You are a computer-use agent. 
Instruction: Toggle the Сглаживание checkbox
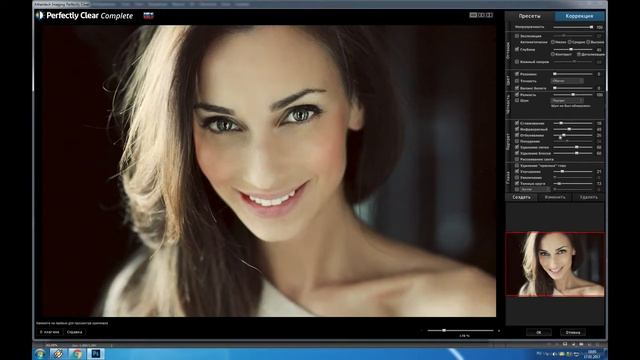[517, 123]
